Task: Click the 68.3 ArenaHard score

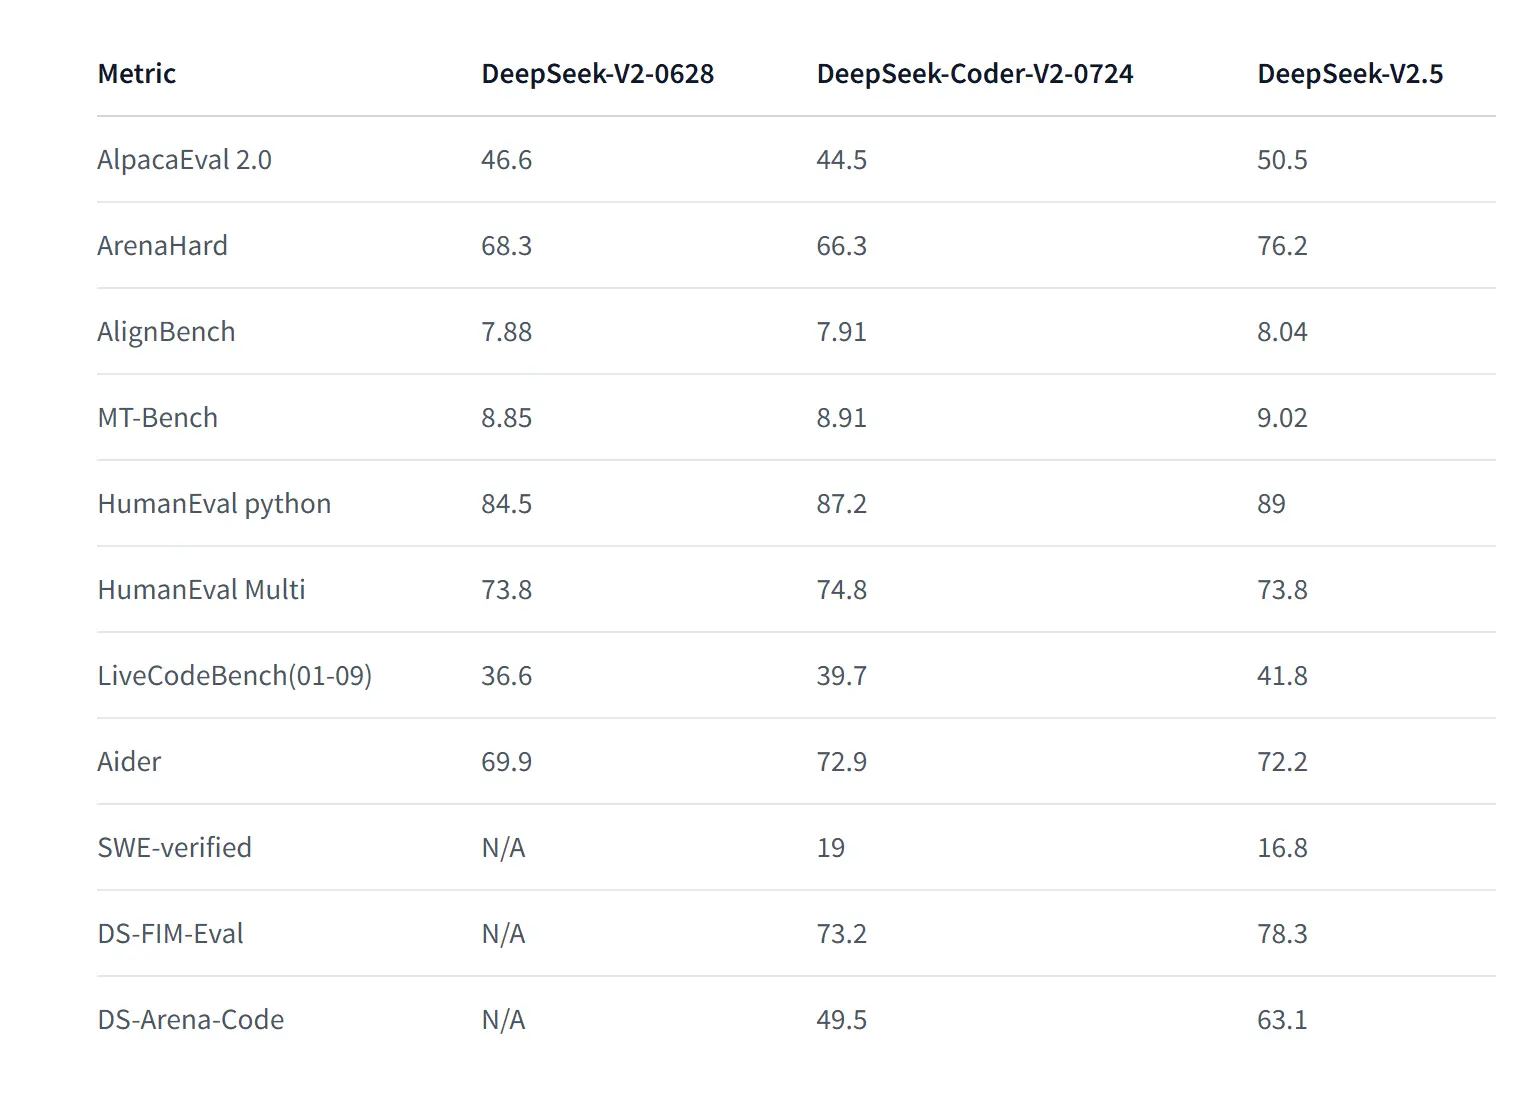Action: point(506,246)
